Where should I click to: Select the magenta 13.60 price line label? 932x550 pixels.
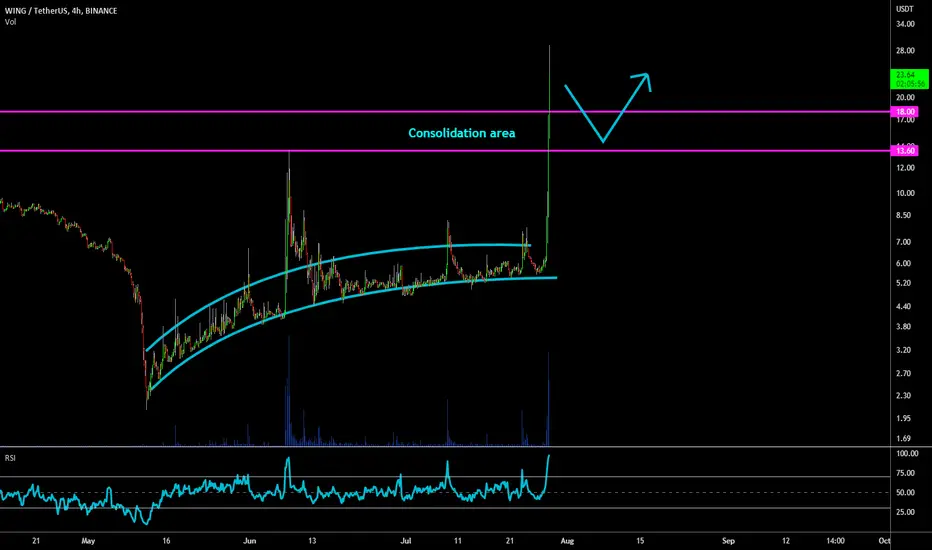click(904, 151)
